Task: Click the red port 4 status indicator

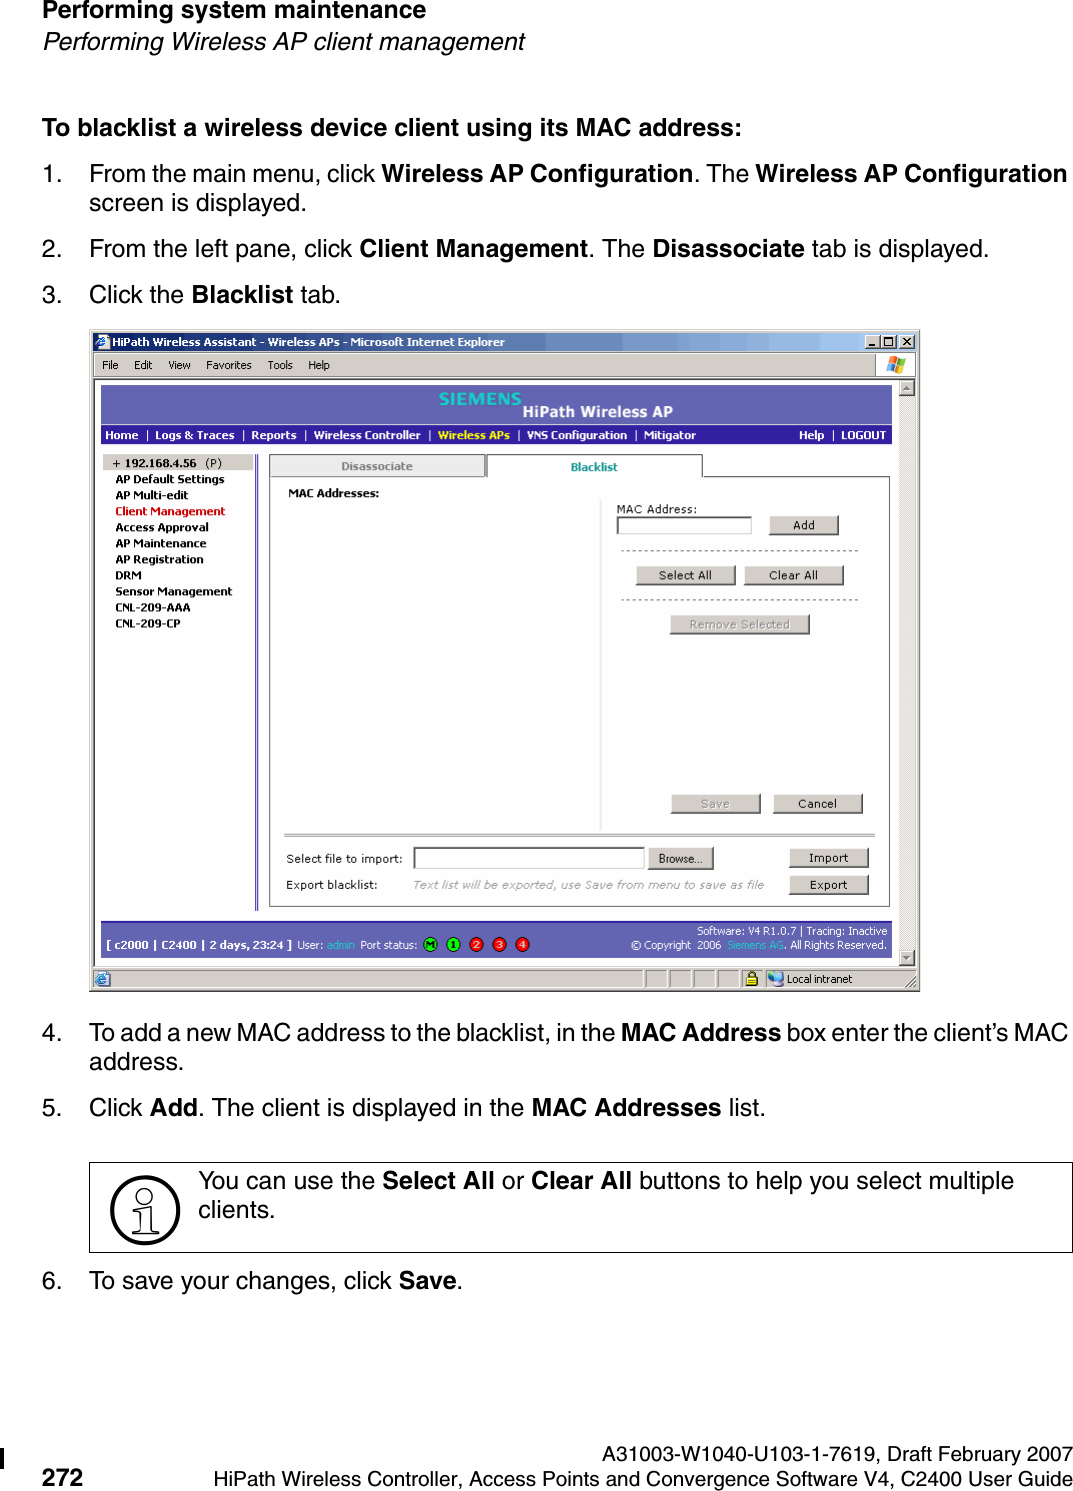Action: (x=523, y=943)
